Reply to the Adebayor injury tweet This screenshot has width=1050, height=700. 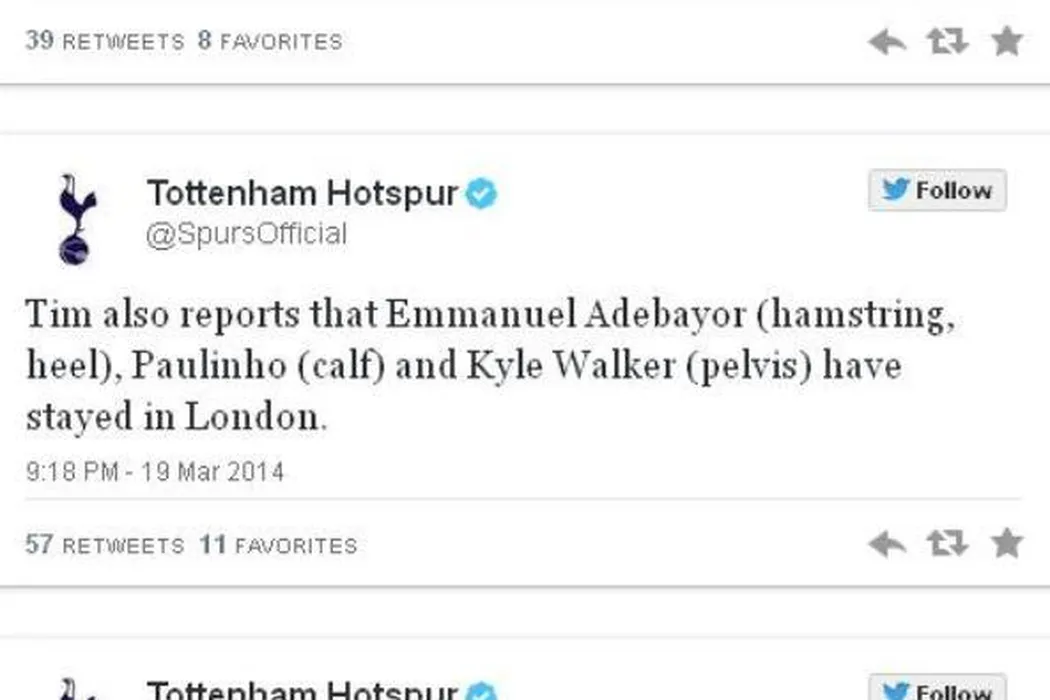[x=887, y=543]
